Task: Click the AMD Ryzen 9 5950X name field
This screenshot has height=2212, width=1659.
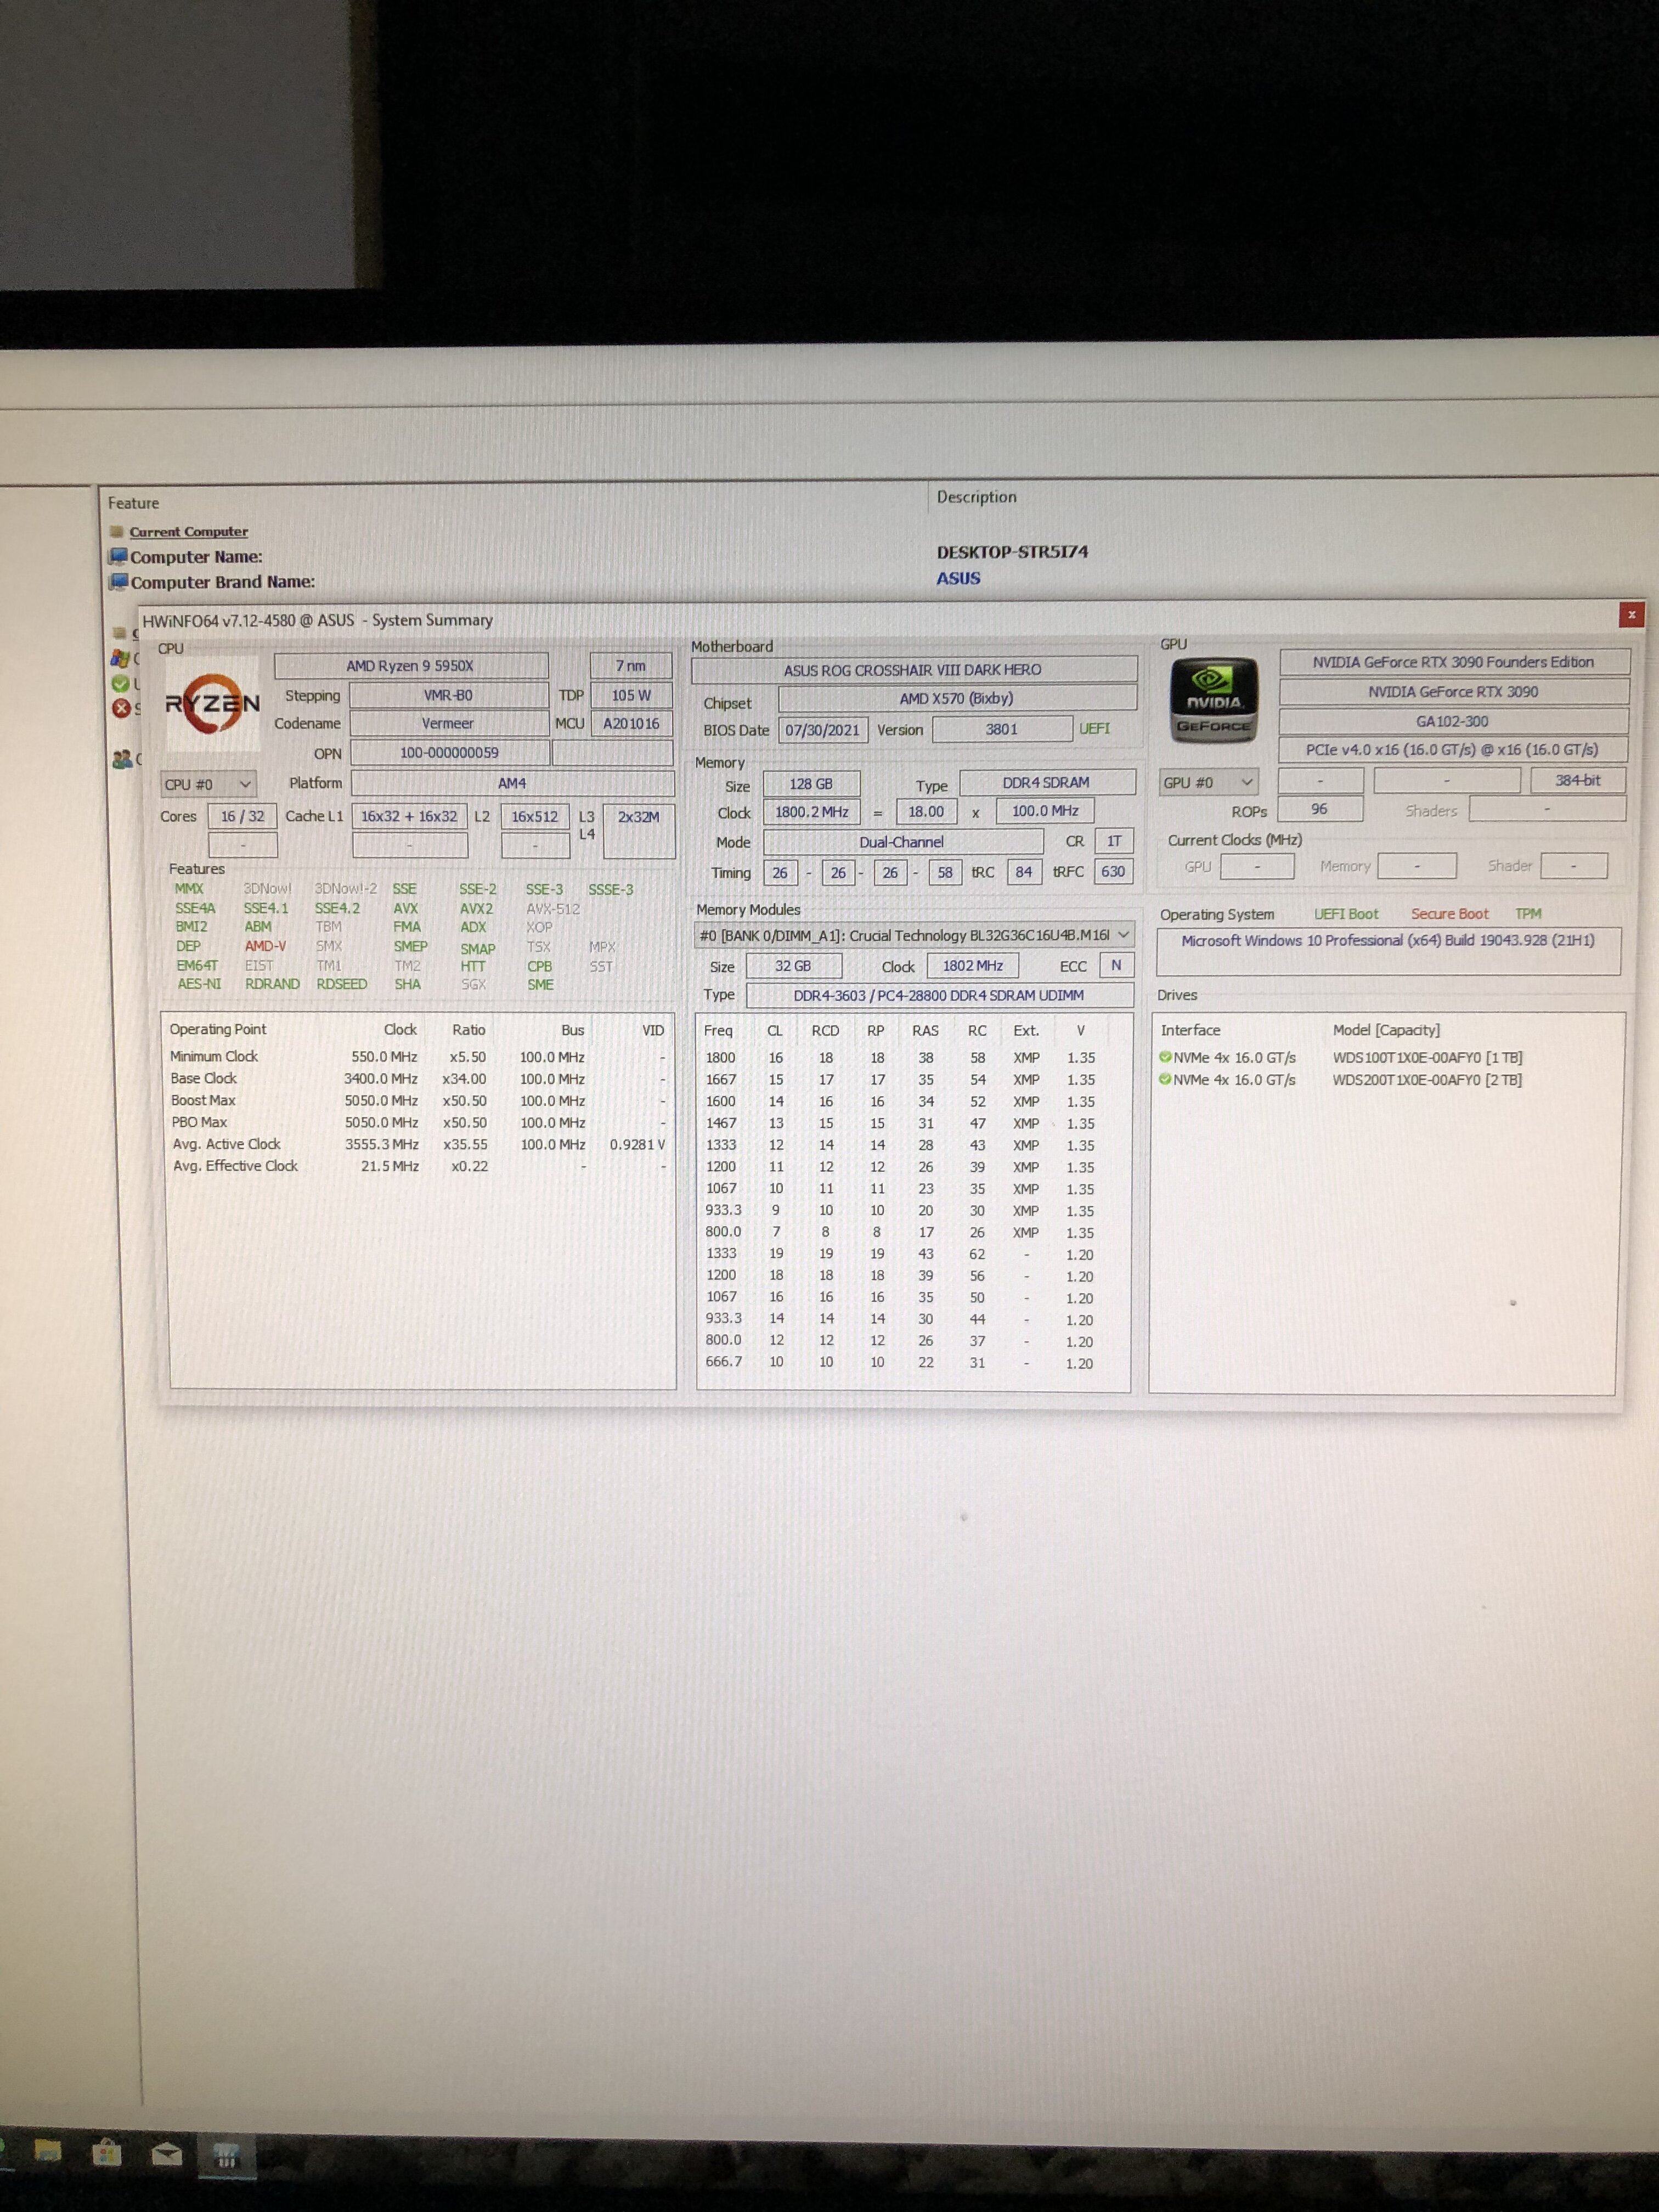Action: pyautogui.click(x=411, y=666)
